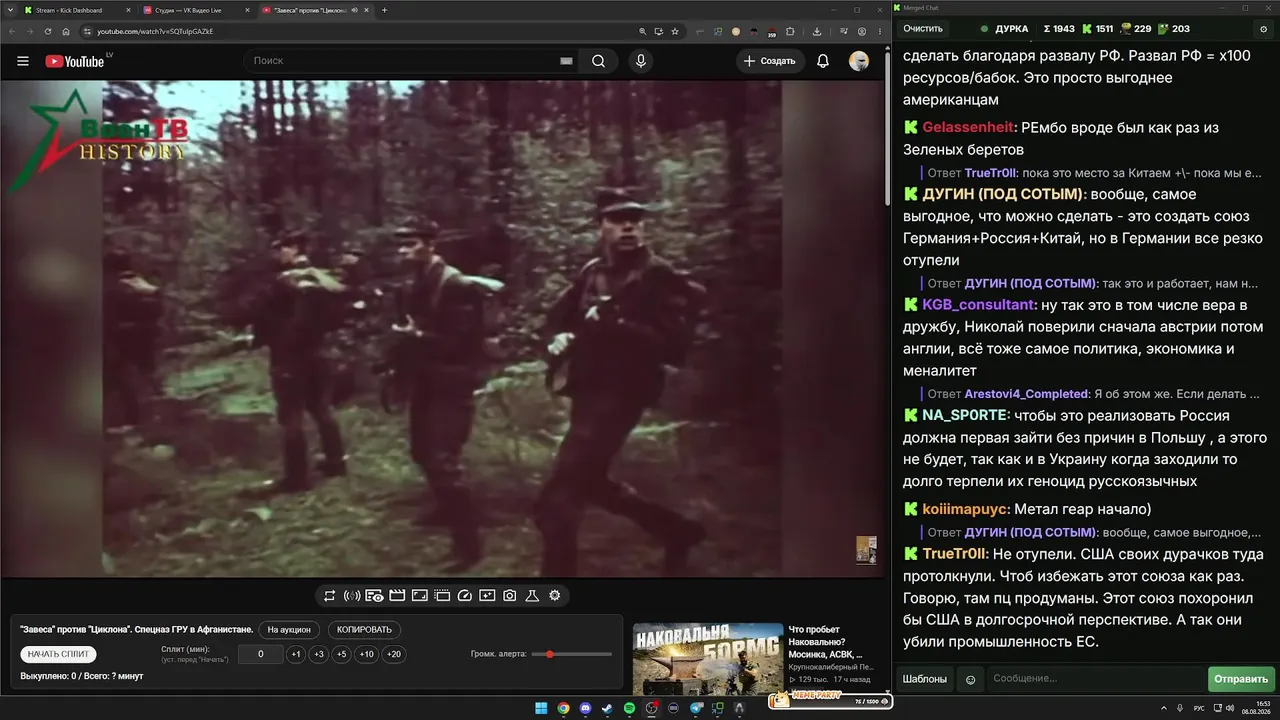Viewport: 1280px width, 720px height.
Task: Open the Наковальня 50BMG recommended video thumbnail
Action: [707, 659]
